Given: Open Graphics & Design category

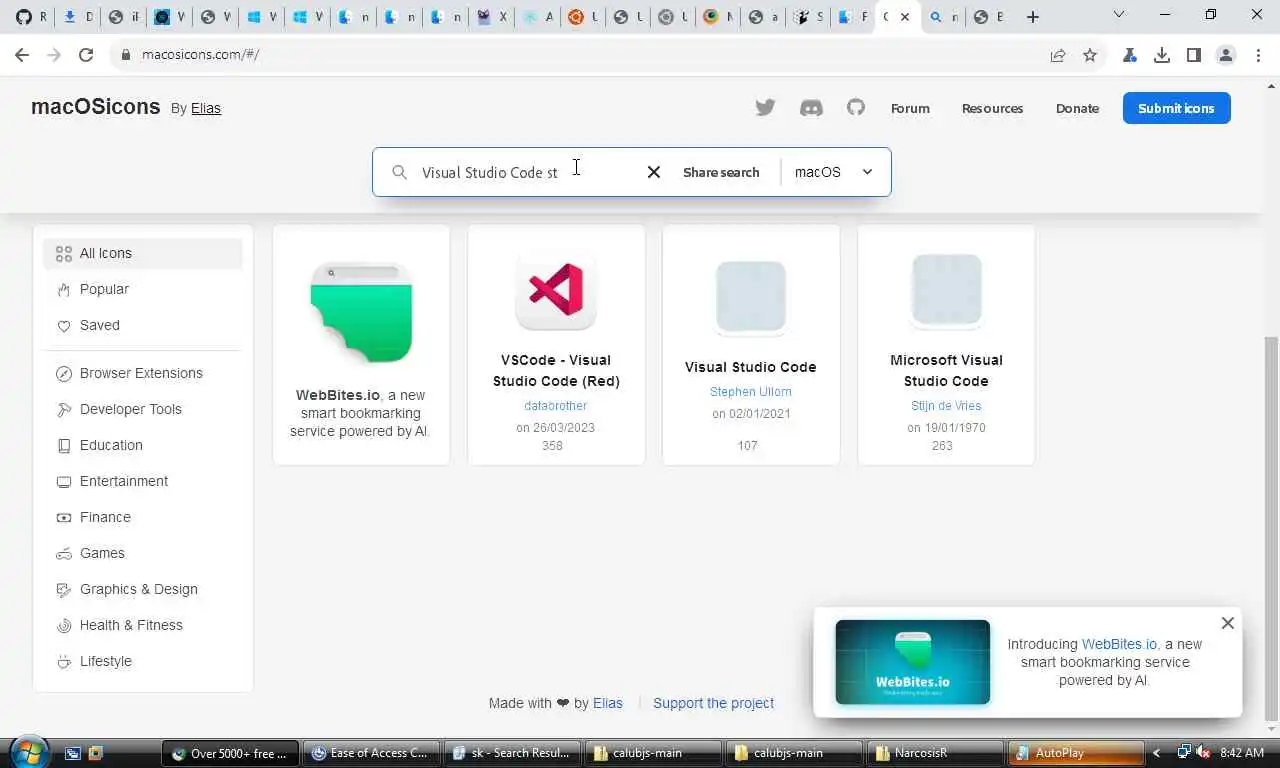Looking at the screenshot, I should tap(143, 589).
